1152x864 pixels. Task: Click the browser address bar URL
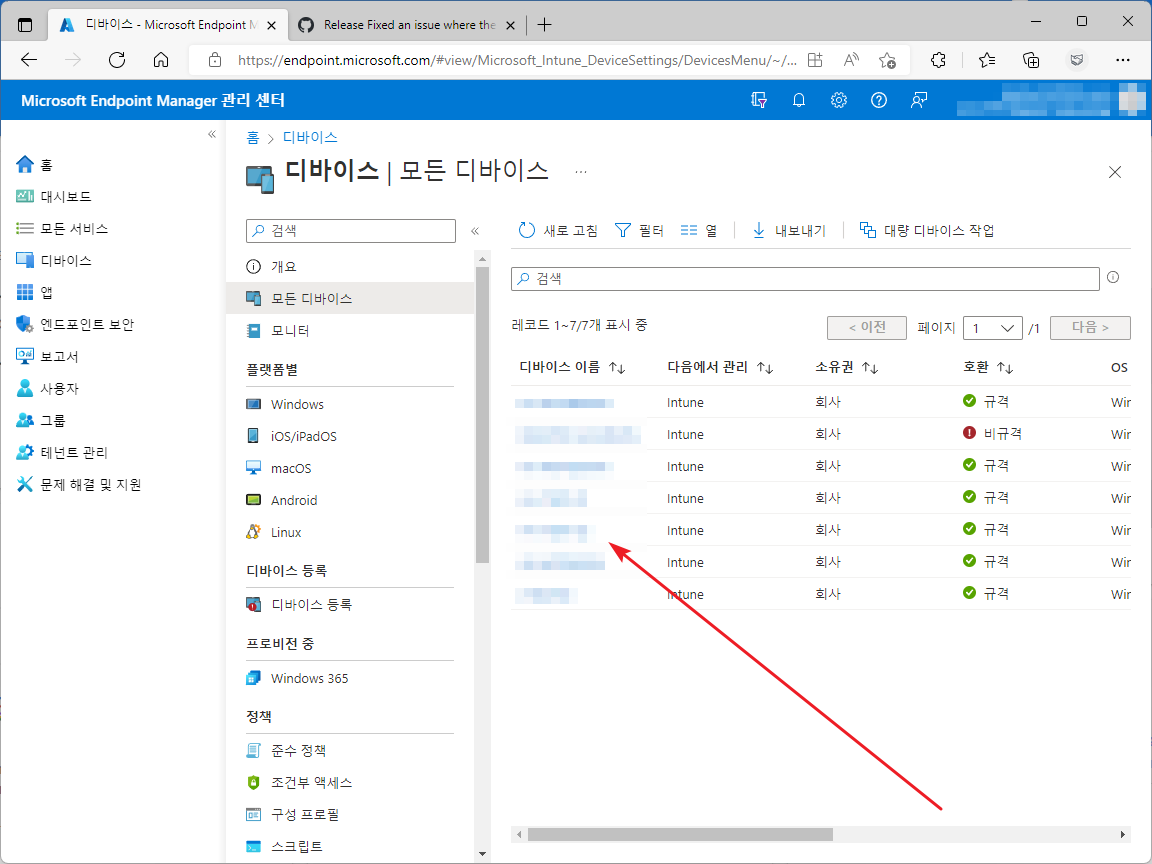[x=517, y=60]
